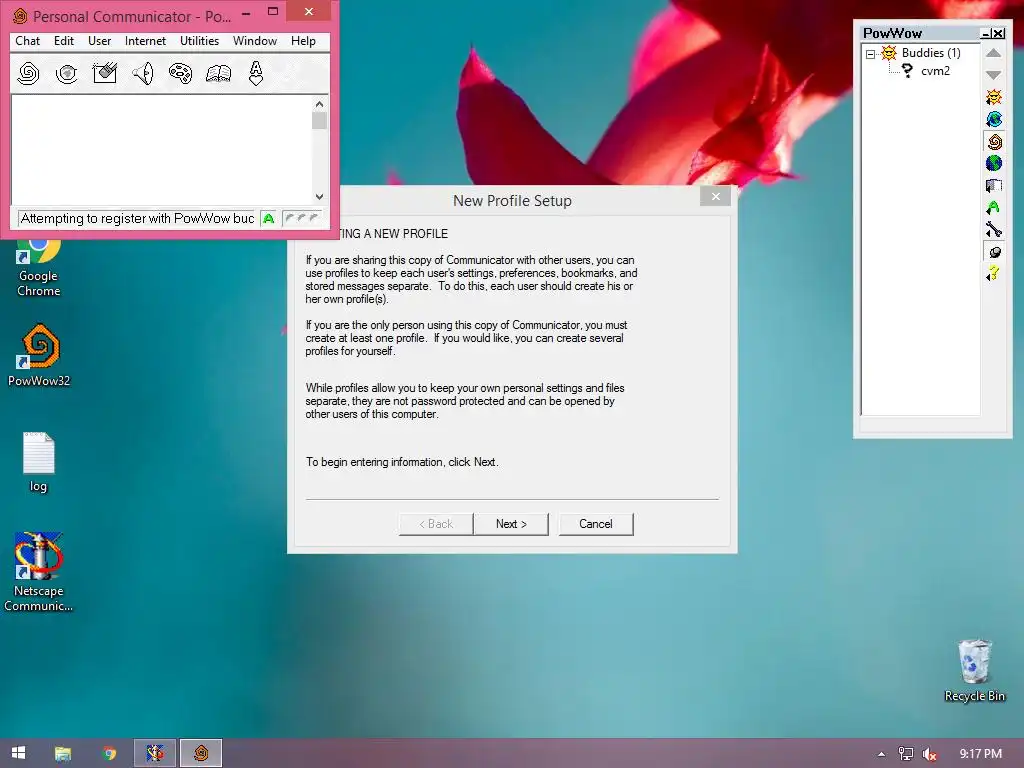The image size is (1024, 768).
Task: Open the Google Chrome desktop shortcut
Action: coord(39,268)
